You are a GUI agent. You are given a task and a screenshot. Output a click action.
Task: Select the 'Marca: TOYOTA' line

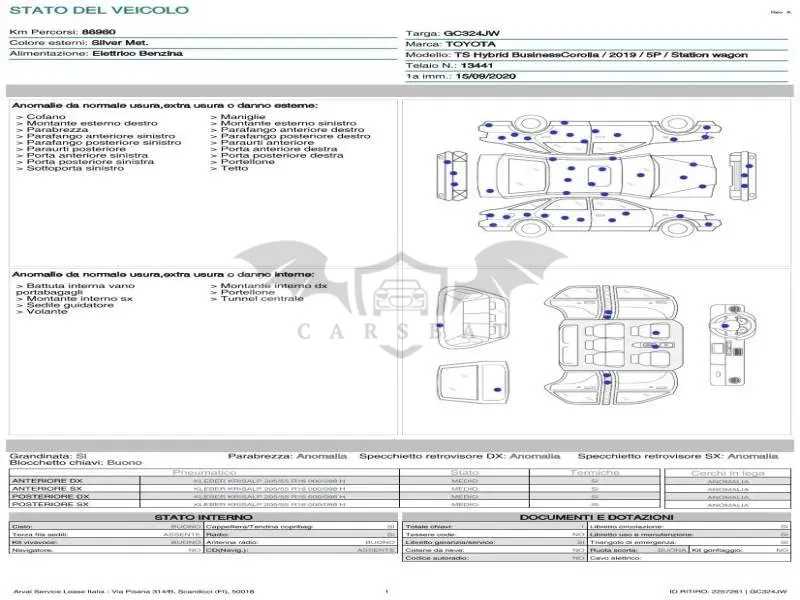click(450, 44)
